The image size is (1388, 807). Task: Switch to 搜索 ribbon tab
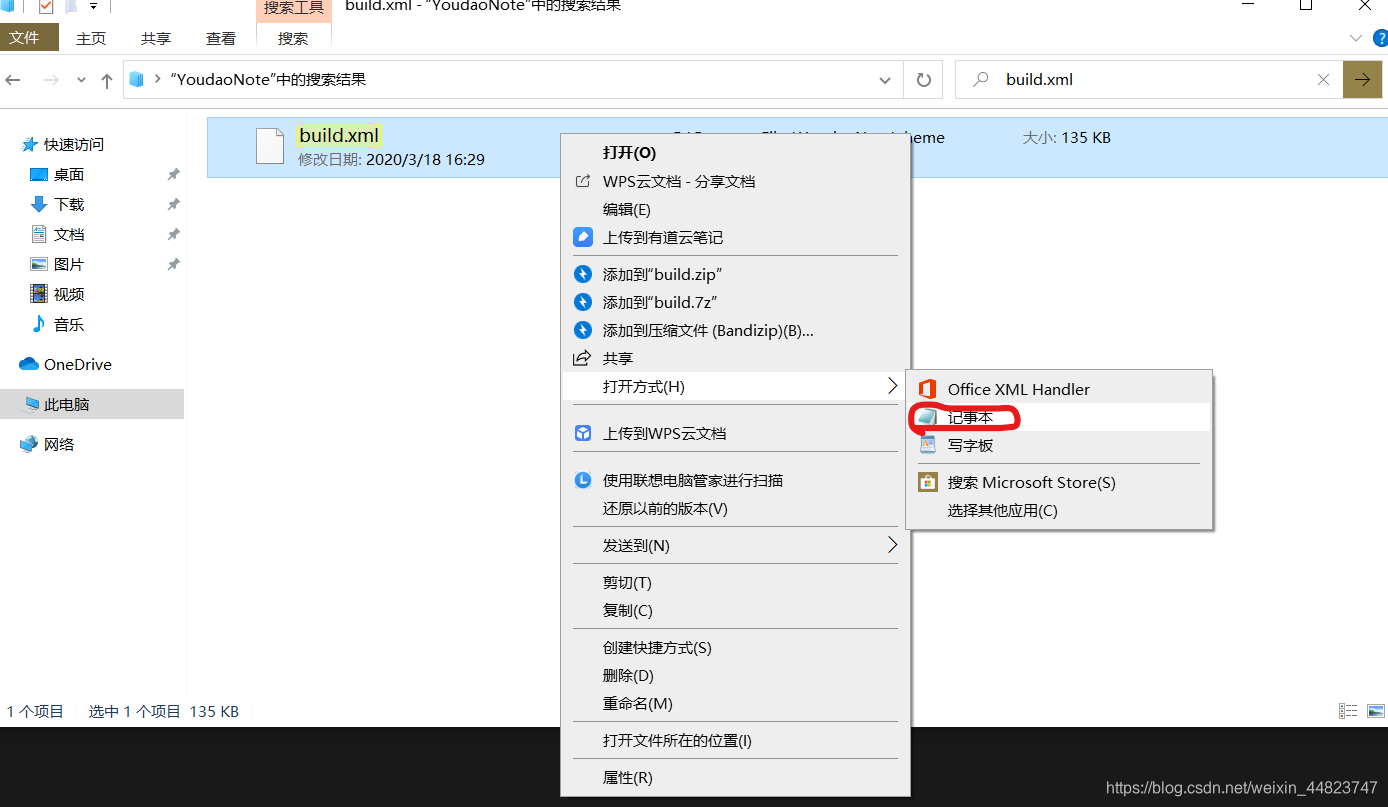[293, 38]
